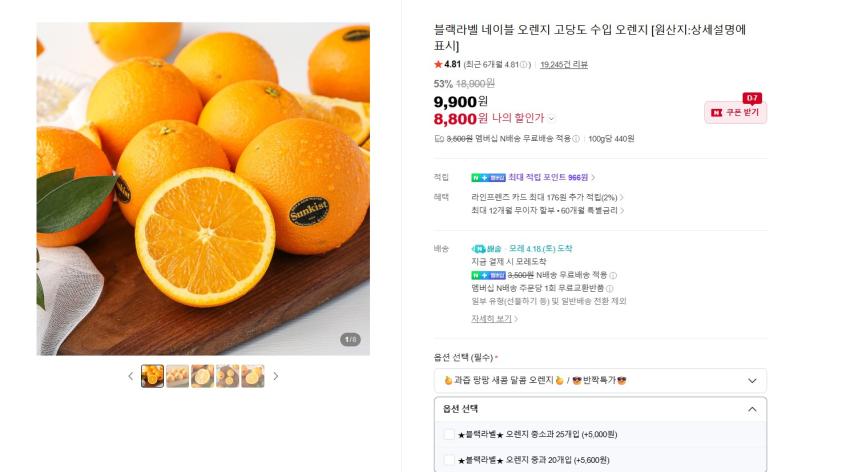Click the red star rating icon

438,65
